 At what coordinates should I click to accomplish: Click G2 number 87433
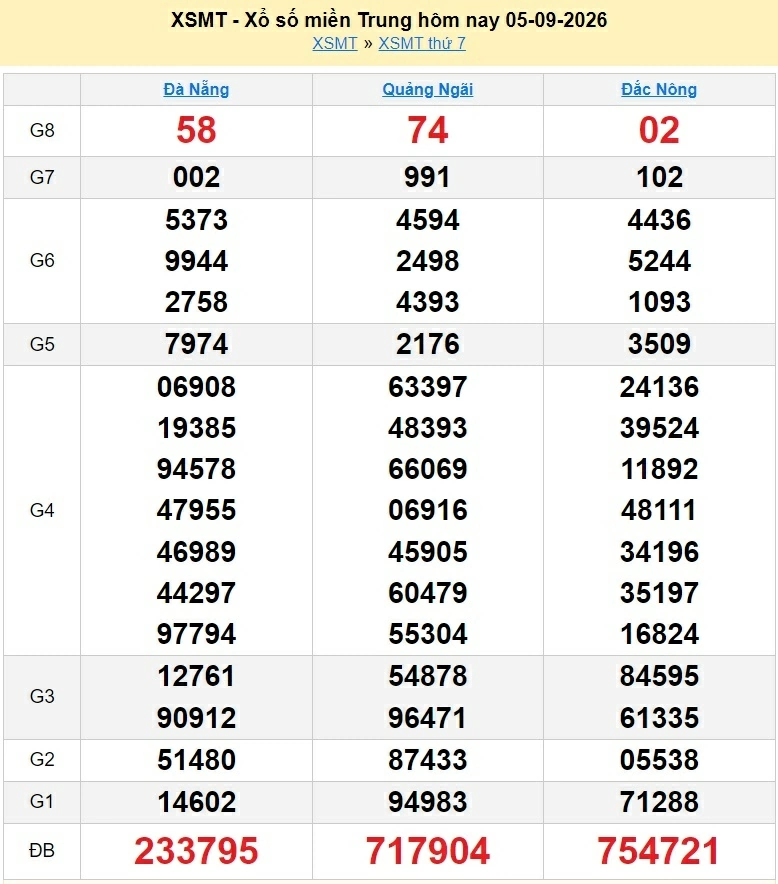[x=427, y=759]
